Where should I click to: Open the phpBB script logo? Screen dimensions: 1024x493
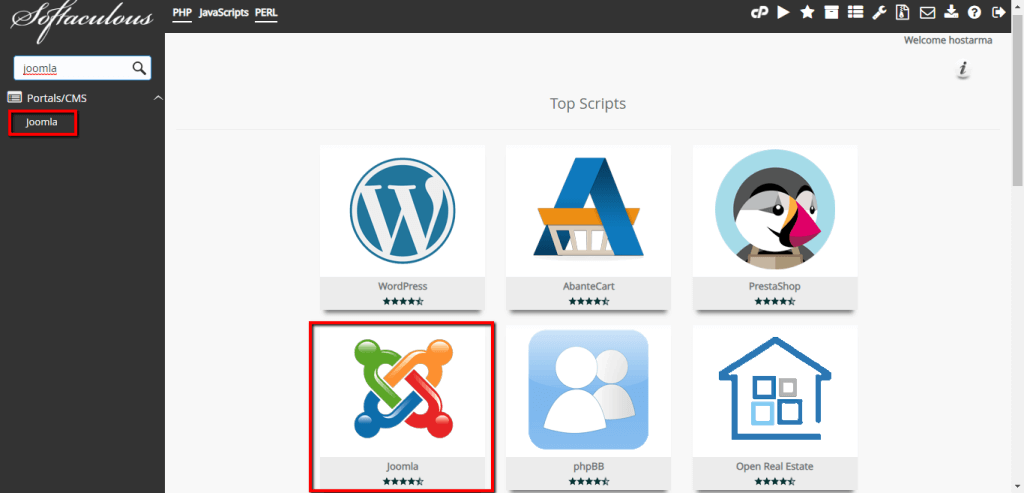[x=588, y=391]
